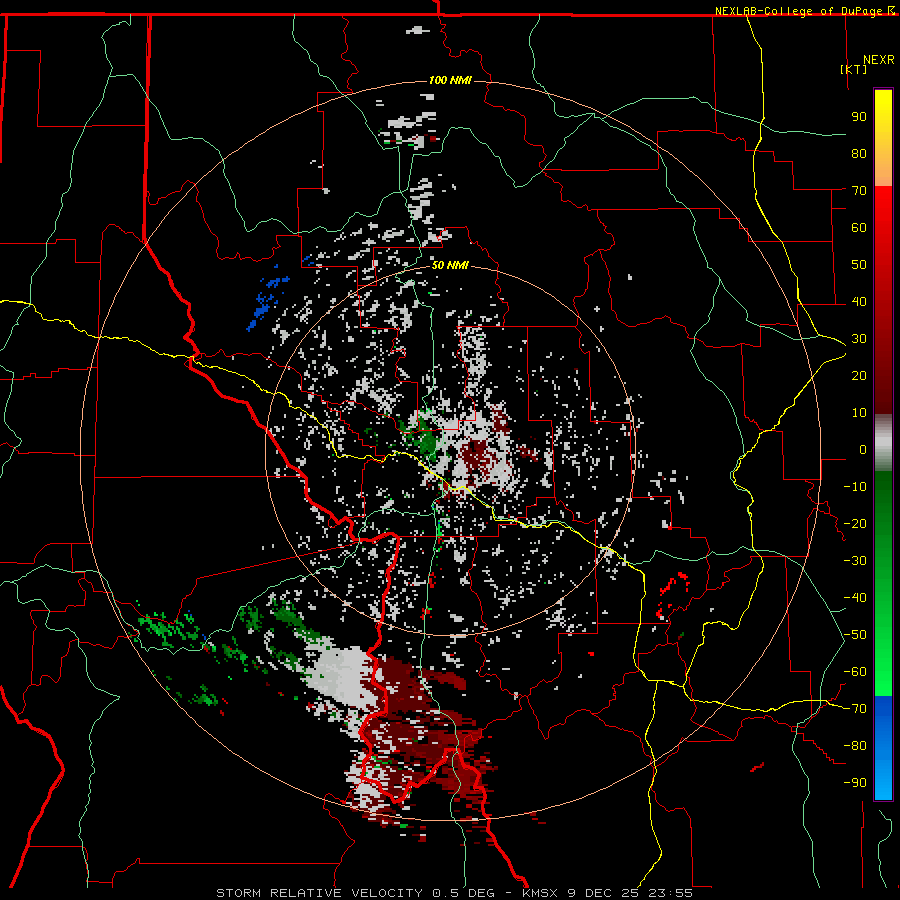Click the 10 value on the velocity scale

point(859,413)
